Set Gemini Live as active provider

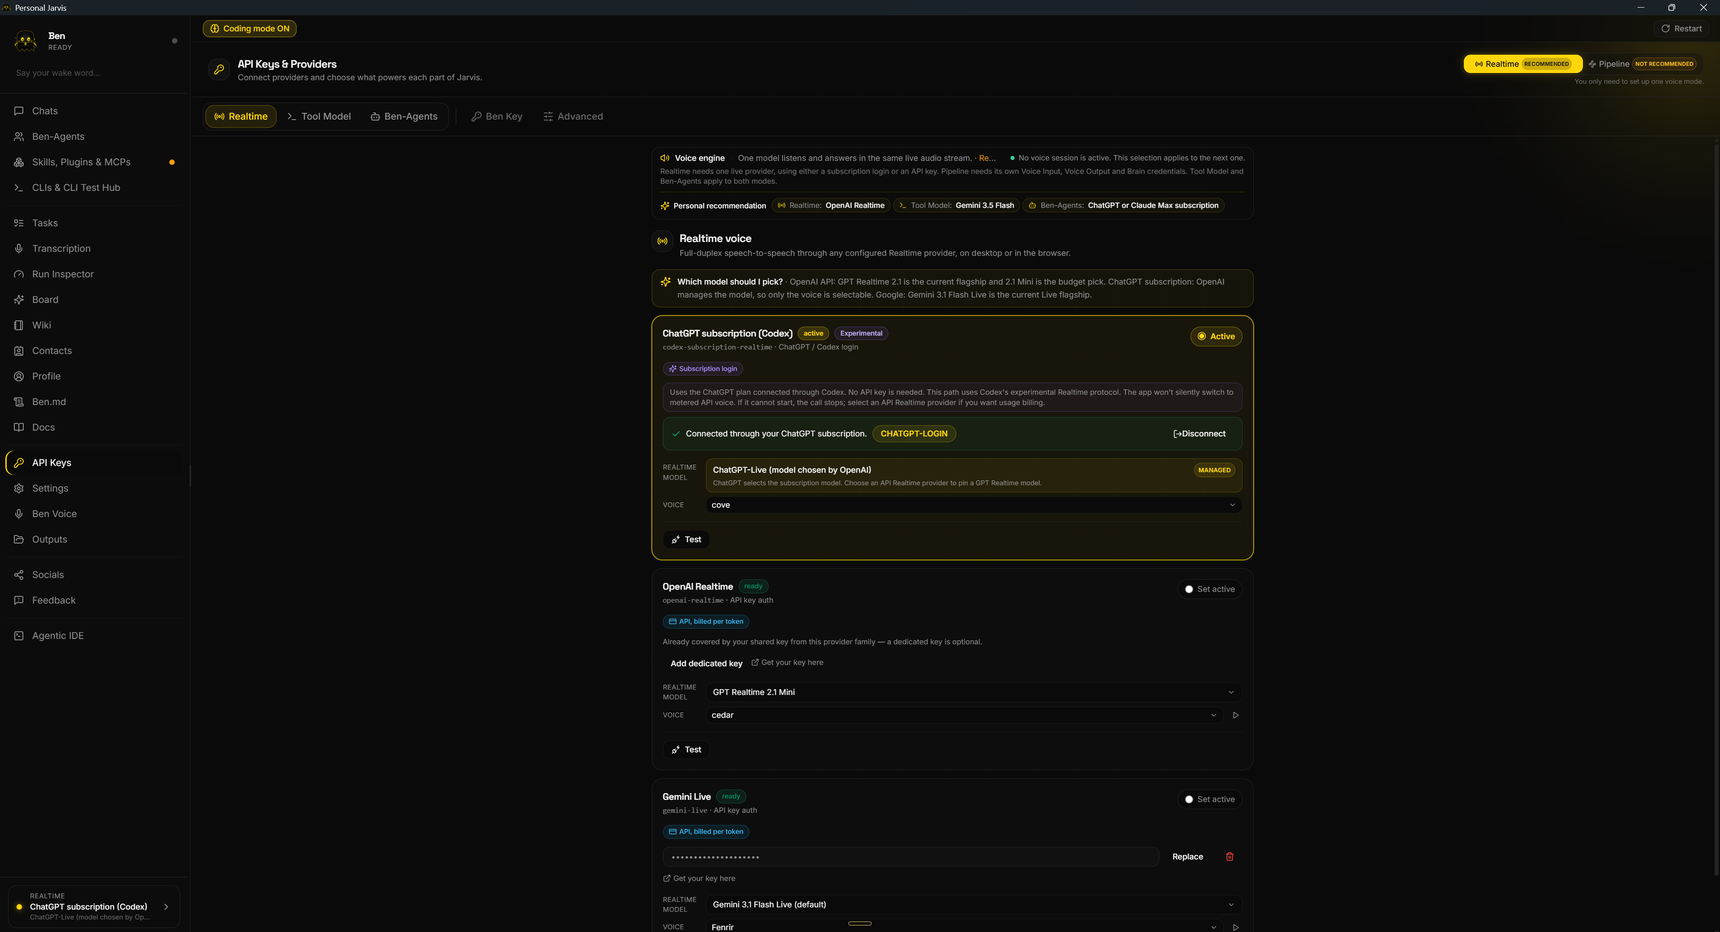[x=1210, y=799]
